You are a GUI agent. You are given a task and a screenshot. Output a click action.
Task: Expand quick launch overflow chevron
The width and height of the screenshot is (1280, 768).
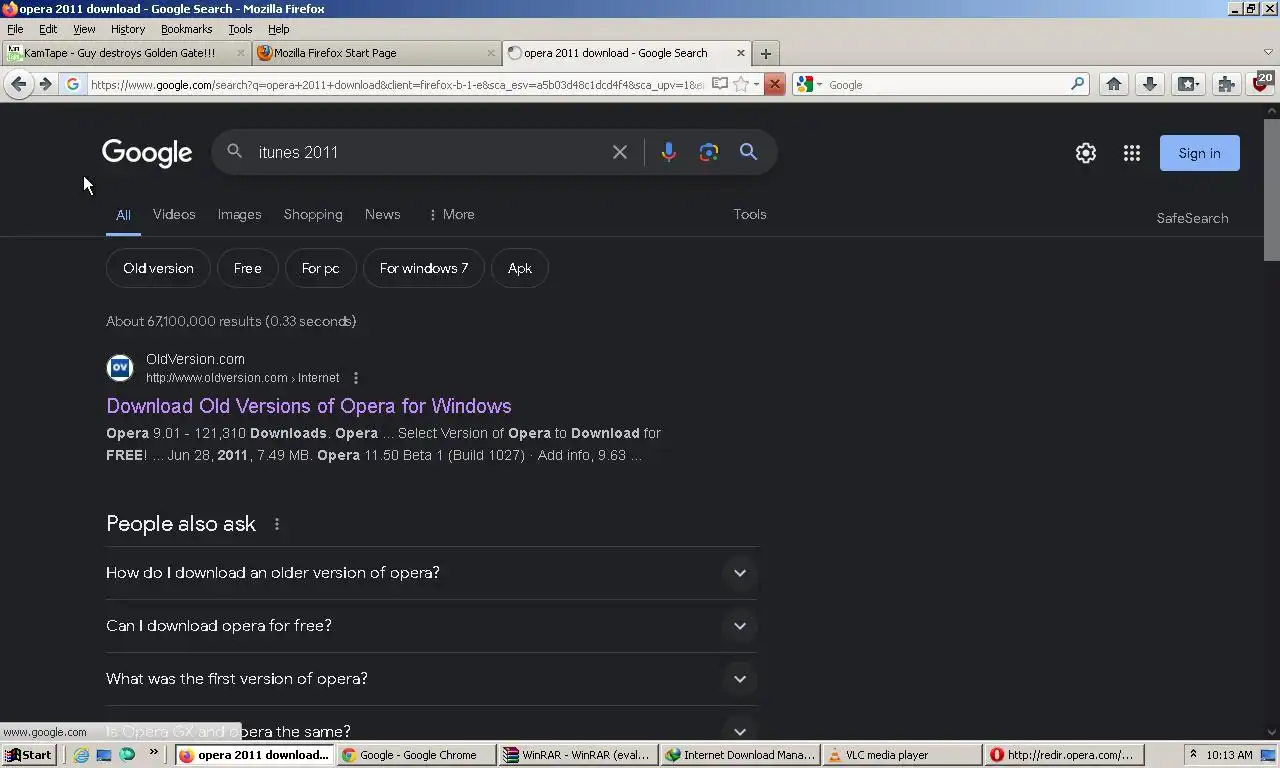tap(153, 753)
